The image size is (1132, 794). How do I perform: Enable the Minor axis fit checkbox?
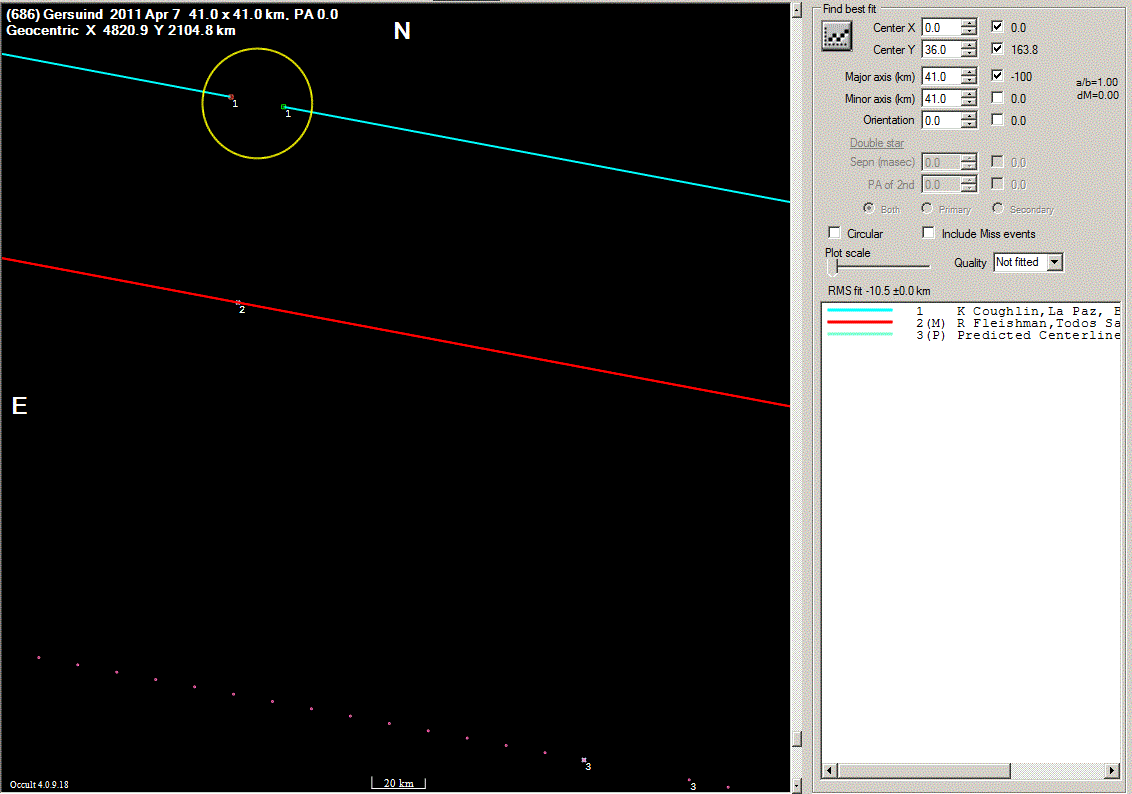[x=997, y=98]
